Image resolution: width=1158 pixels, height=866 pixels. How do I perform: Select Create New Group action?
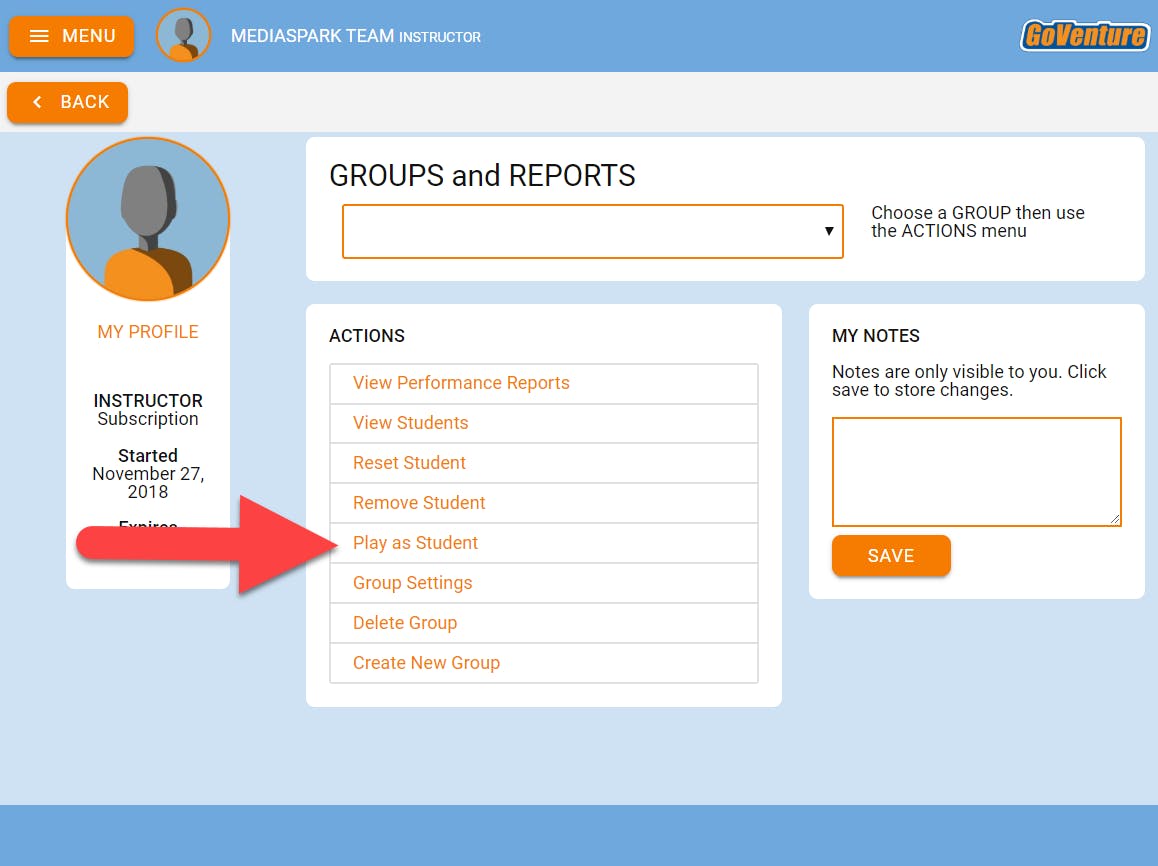click(544, 662)
